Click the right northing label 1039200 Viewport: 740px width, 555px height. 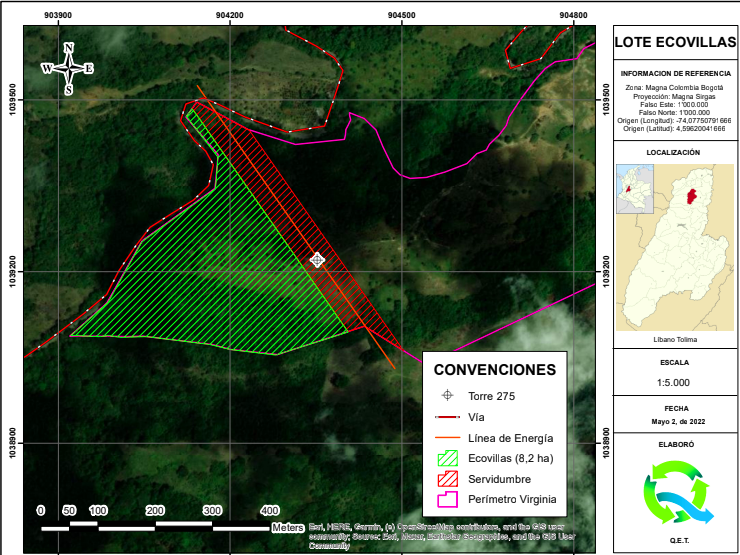(x=605, y=271)
